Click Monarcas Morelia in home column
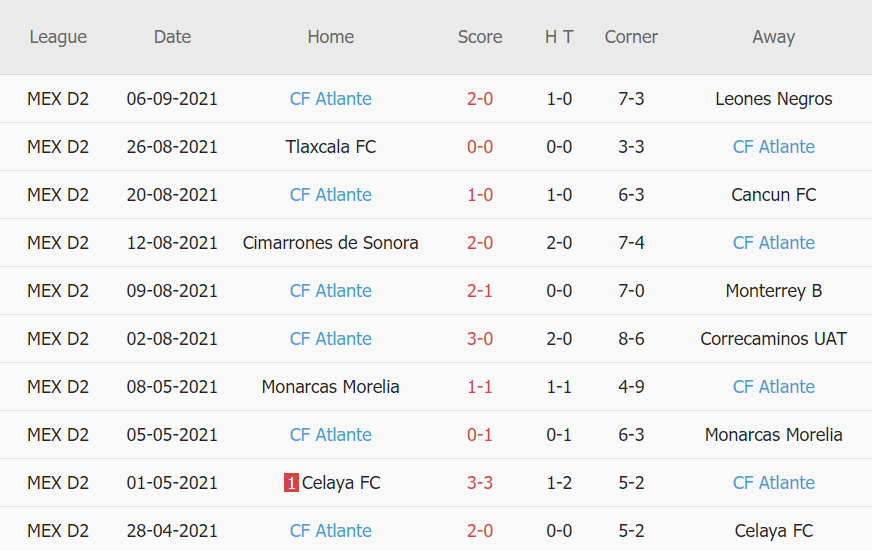This screenshot has height=551, width=872. [x=330, y=387]
